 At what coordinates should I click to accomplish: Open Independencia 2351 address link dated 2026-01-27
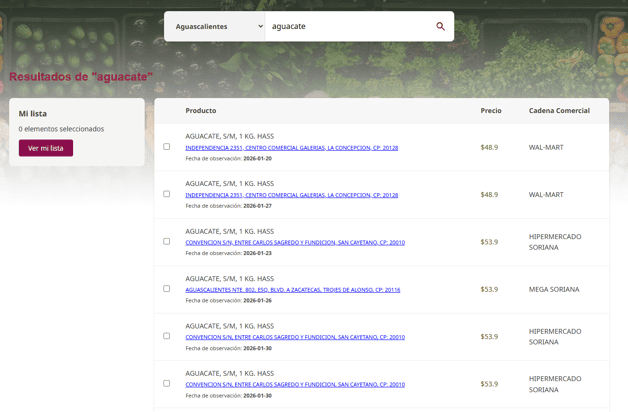(292, 195)
